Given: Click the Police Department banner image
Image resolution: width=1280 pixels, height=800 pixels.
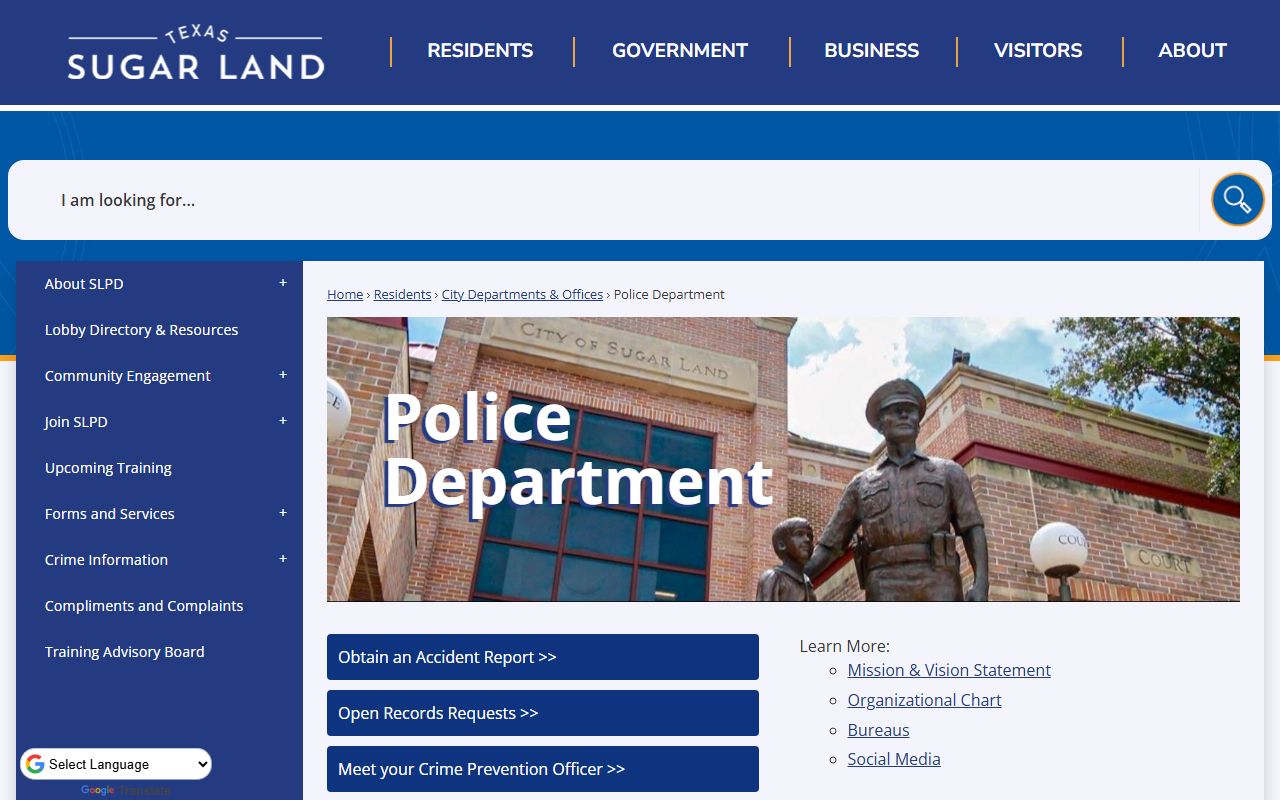Looking at the screenshot, I should coord(1000,460).
